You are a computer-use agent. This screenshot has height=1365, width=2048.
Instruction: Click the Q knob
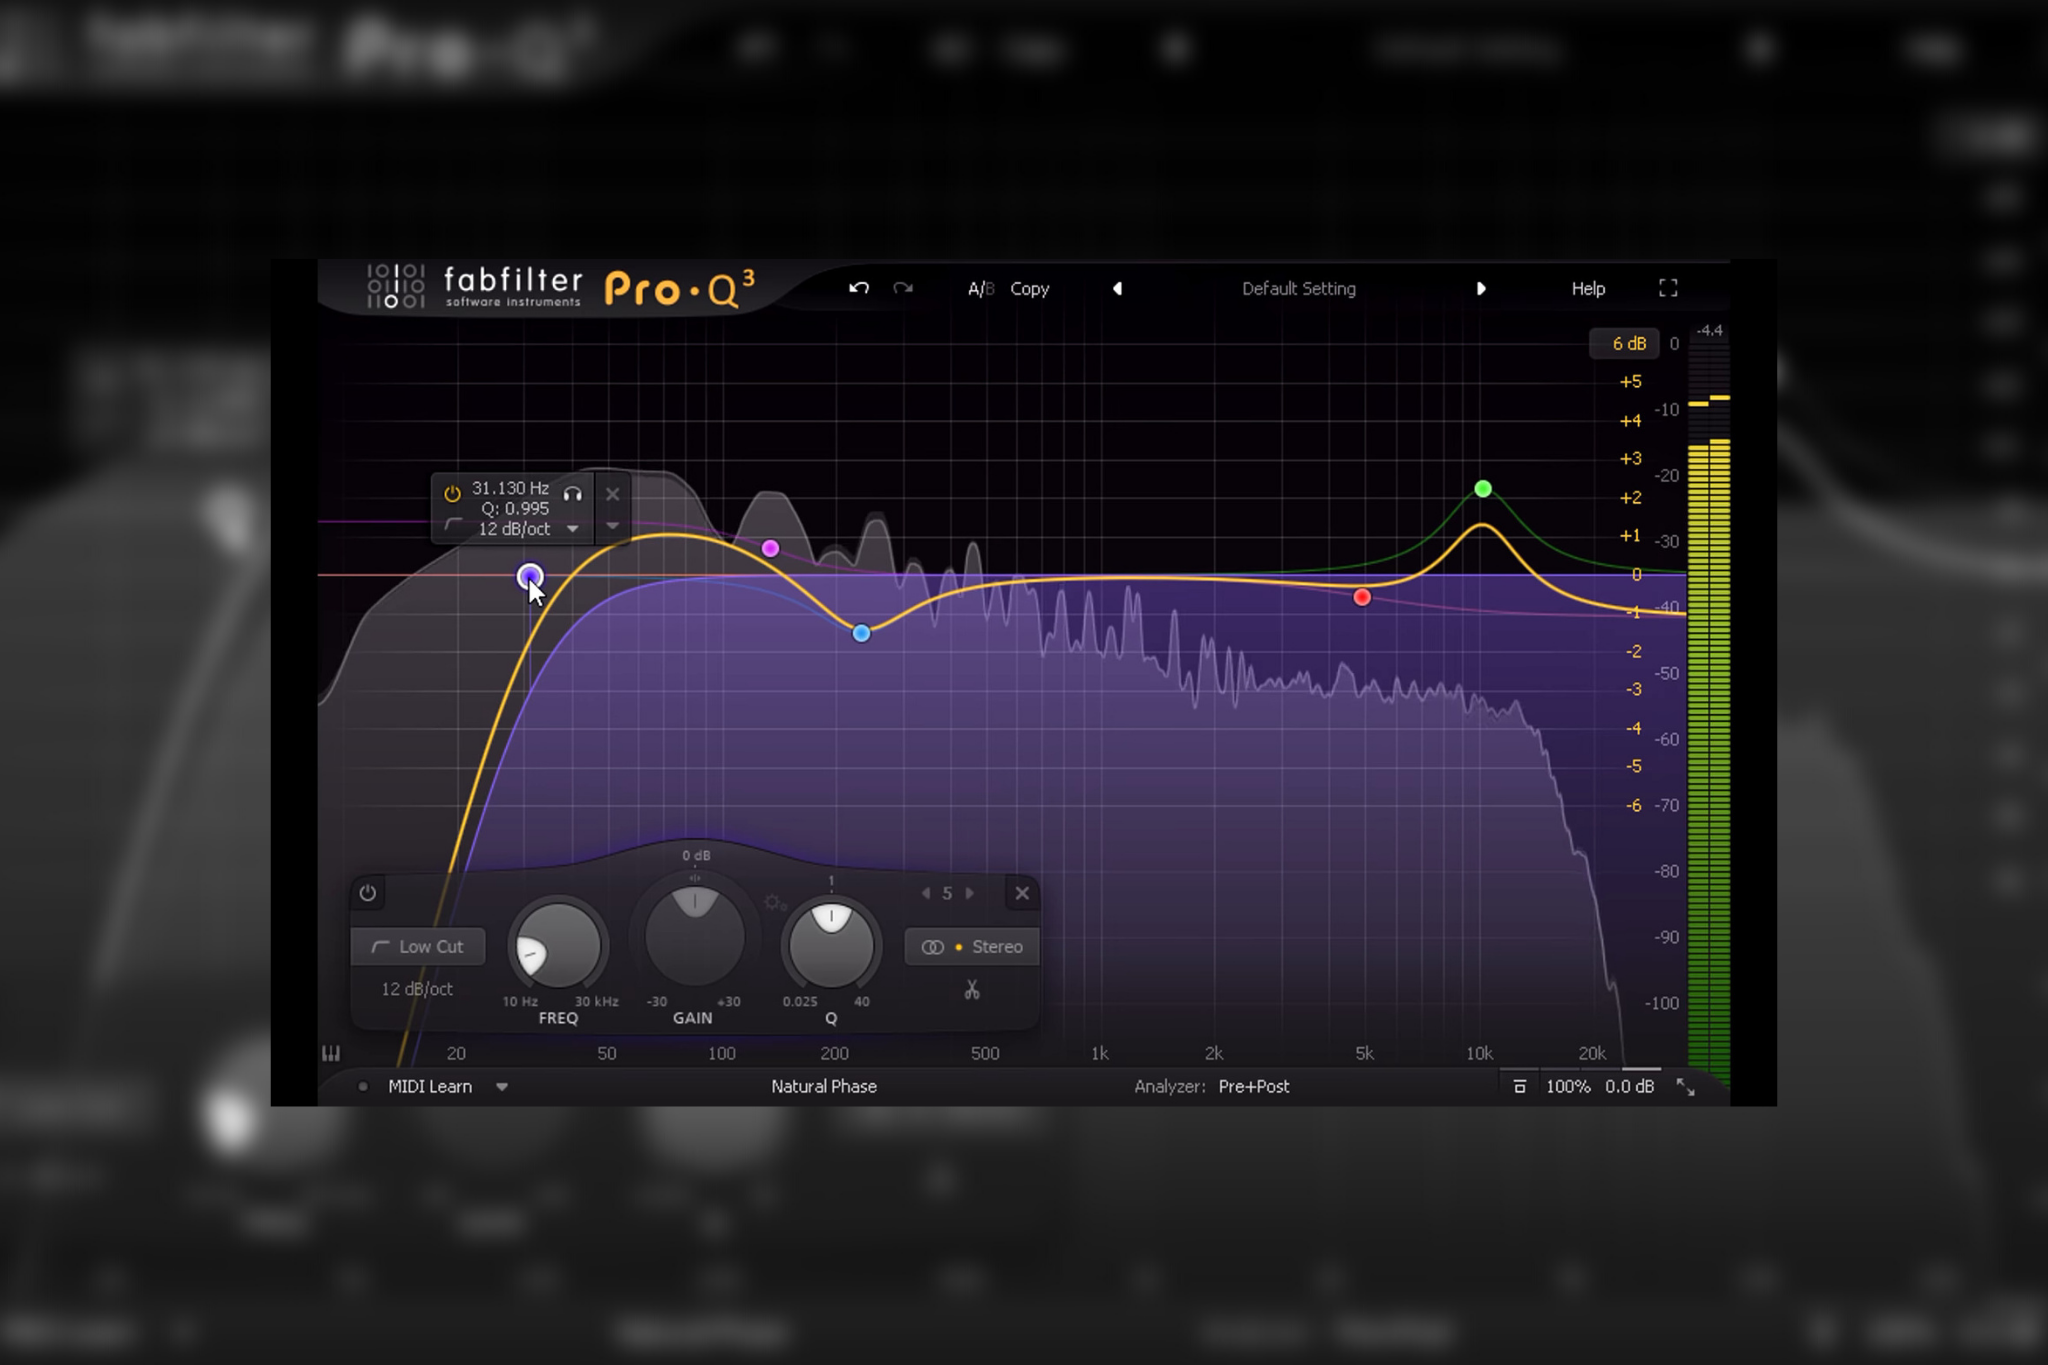tap(830, 945)
